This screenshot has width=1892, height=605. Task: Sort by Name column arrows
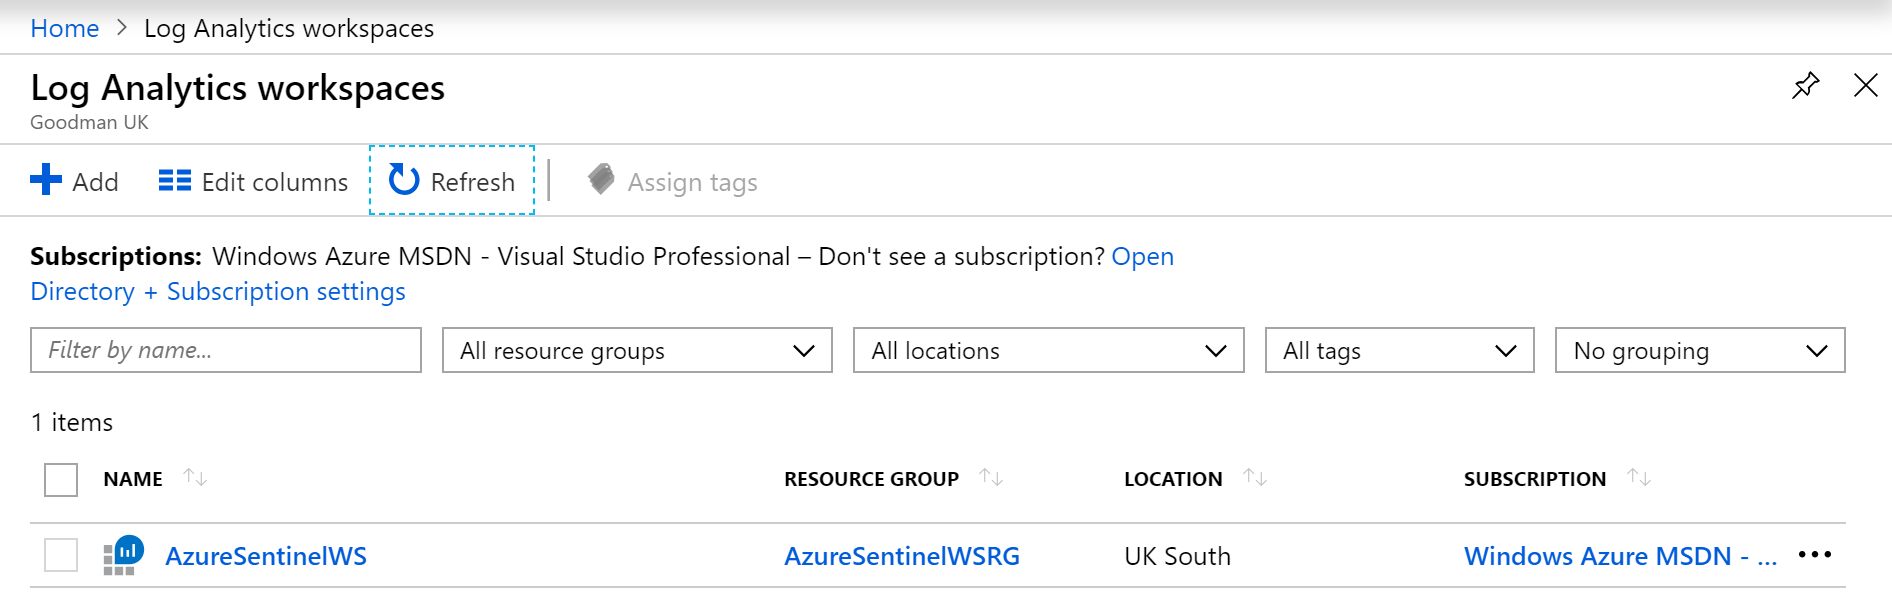click(x=195, y=478)
